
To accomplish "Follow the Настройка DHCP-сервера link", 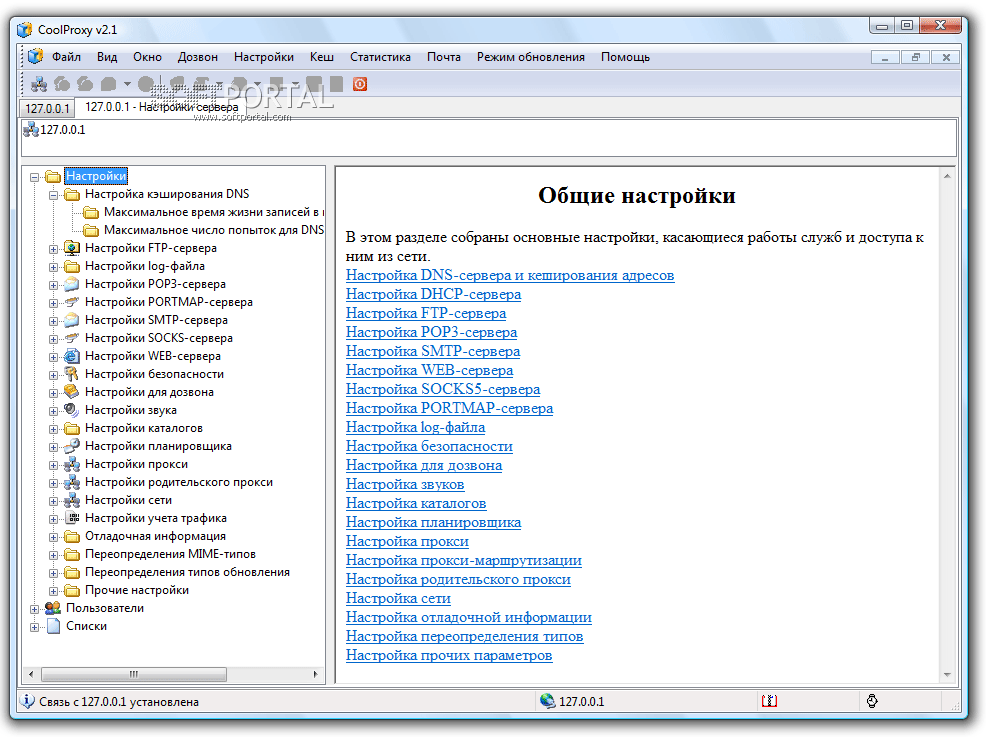I will click(433, 294).
